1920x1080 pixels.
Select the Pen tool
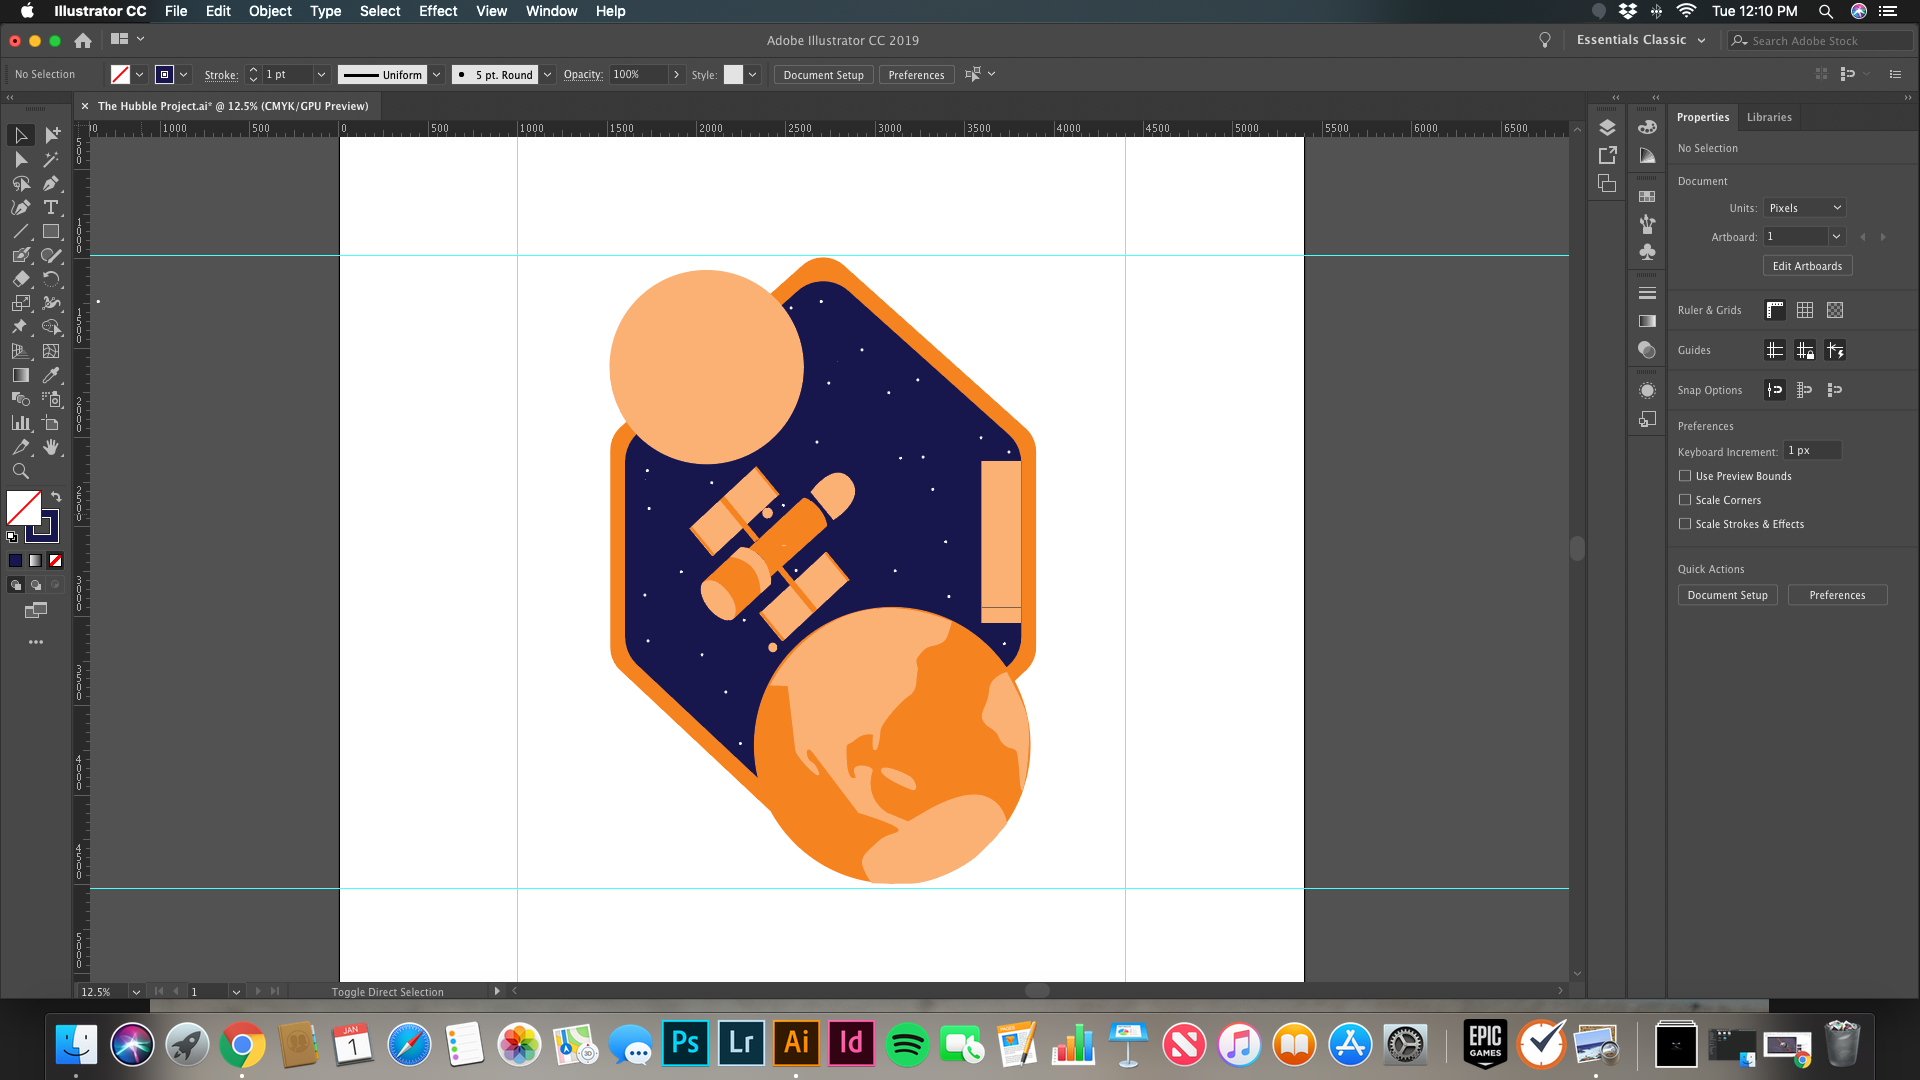tap(51, 183)
